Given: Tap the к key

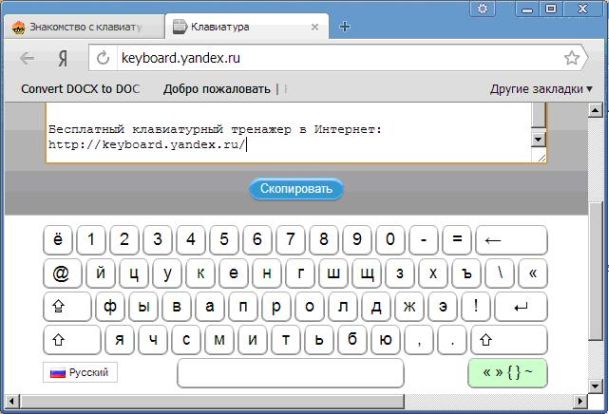Looking at the screenshot, I should tap(200, 273).
